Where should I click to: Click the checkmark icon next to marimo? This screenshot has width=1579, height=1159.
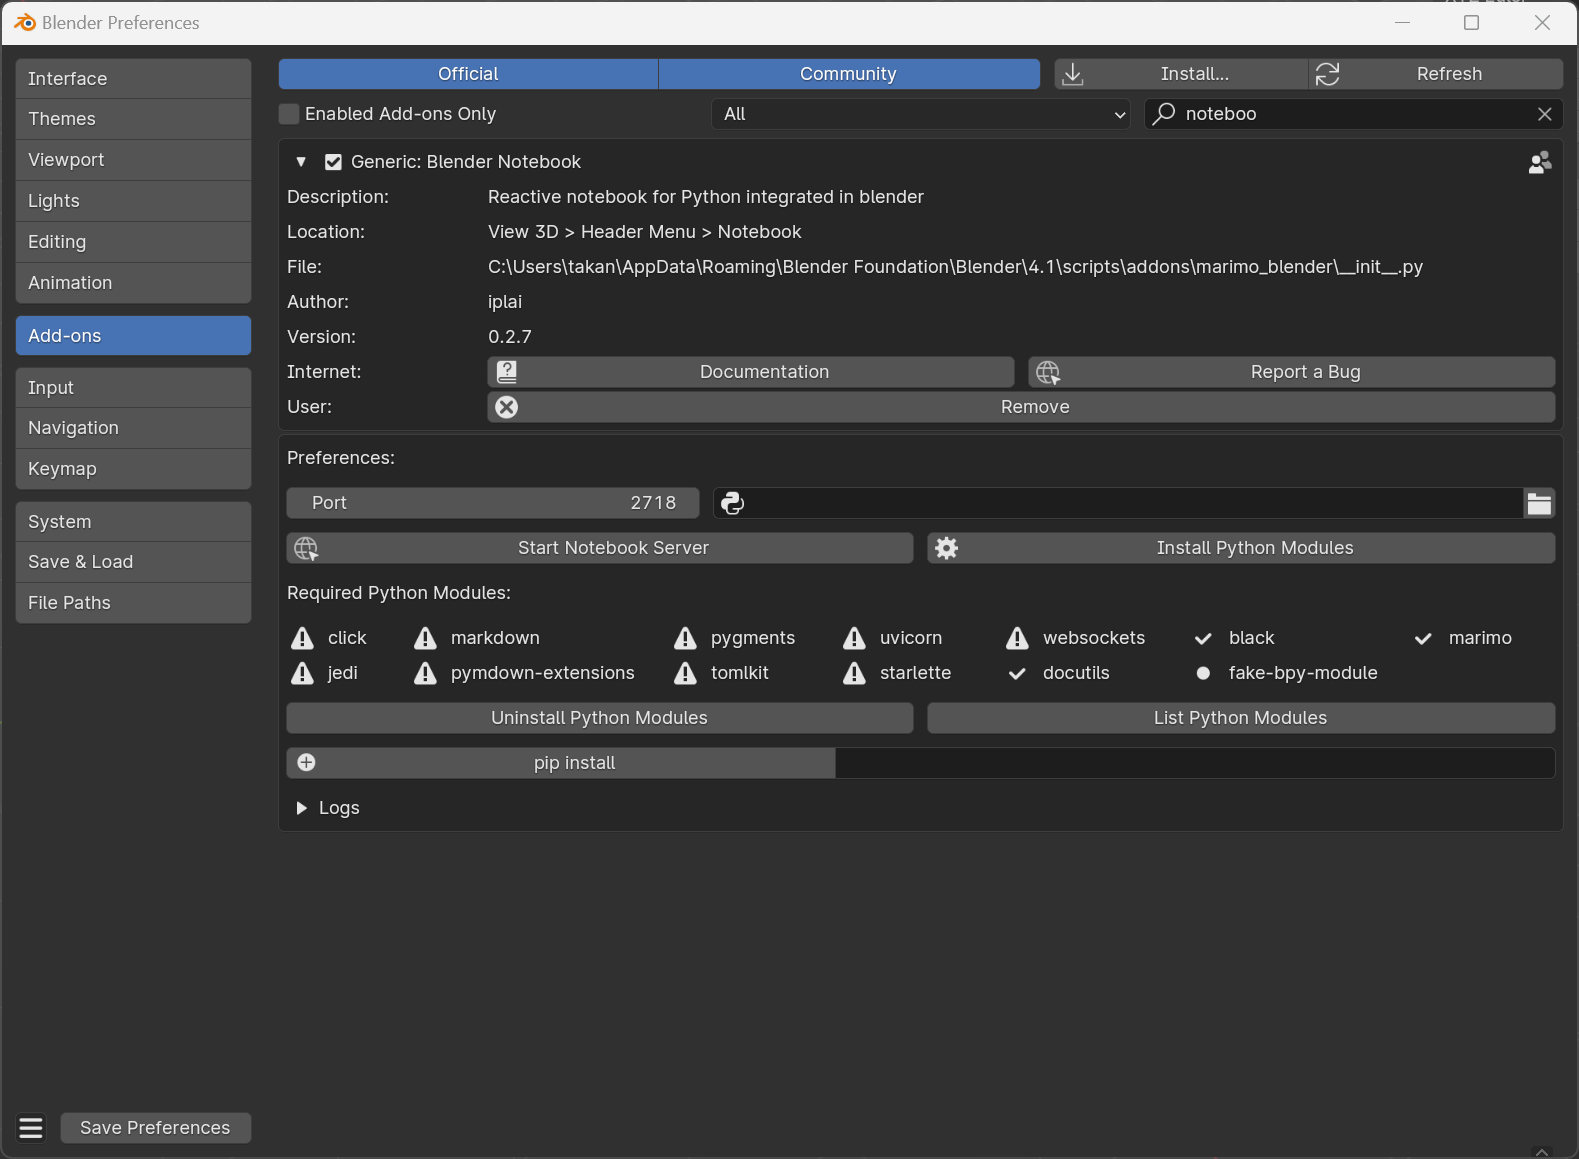point(1423,638)
